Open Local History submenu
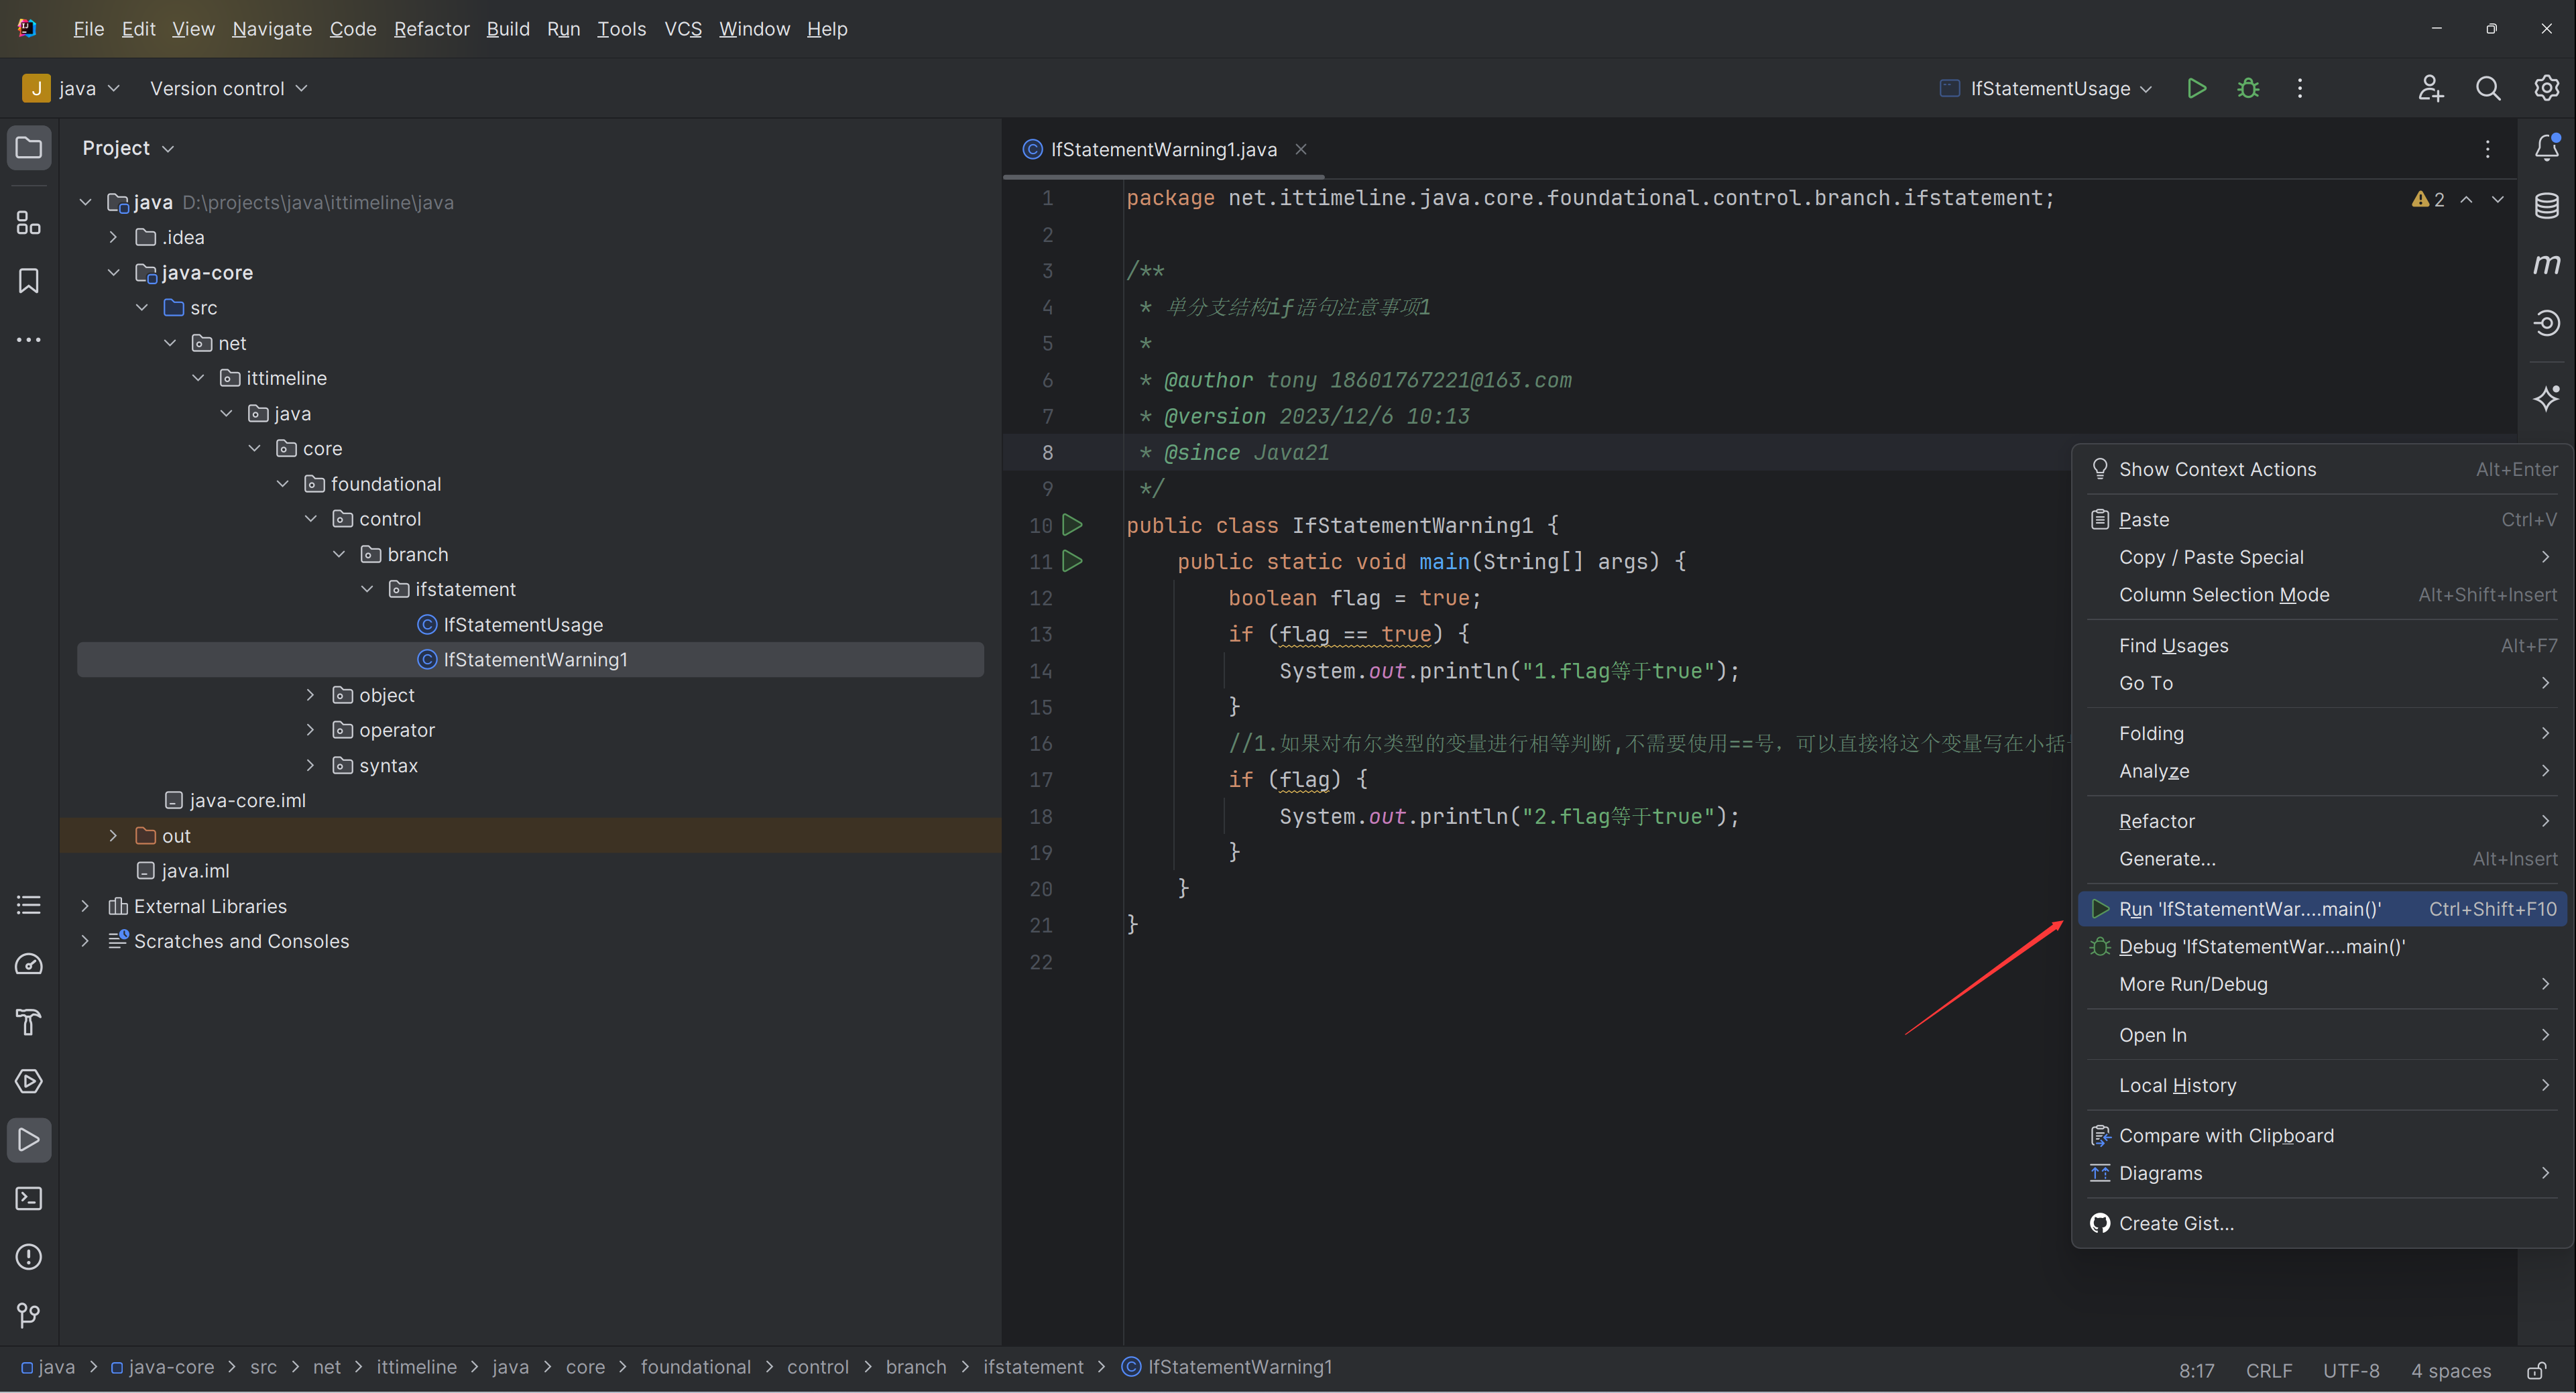The width and height of the screenshot is (2576, 1393). tap(2322, 1085)
